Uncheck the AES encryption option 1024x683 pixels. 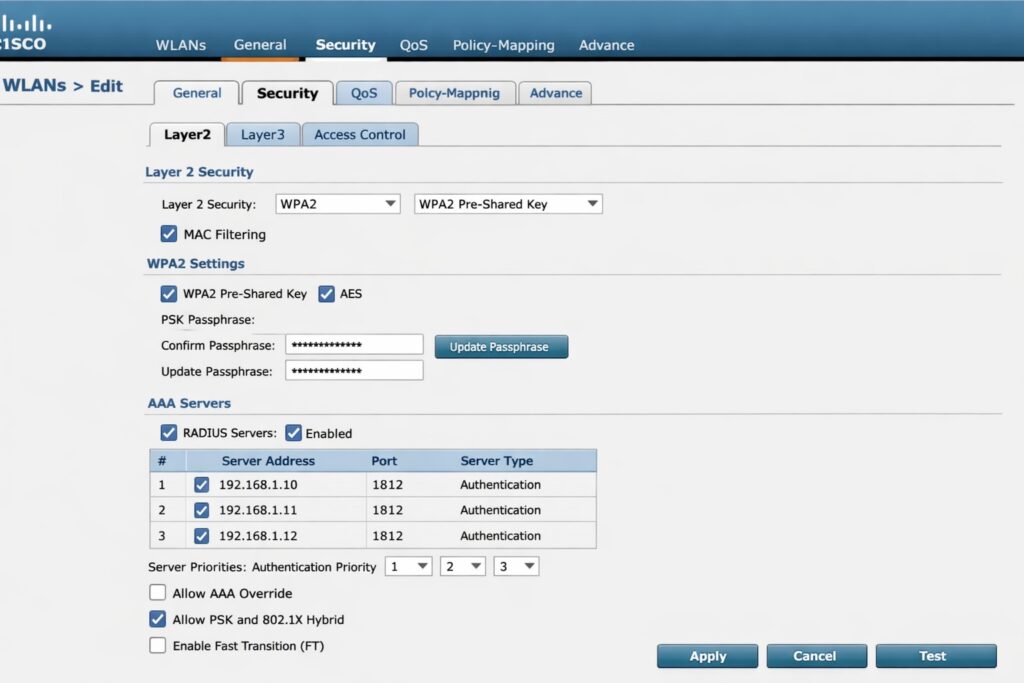326,293
